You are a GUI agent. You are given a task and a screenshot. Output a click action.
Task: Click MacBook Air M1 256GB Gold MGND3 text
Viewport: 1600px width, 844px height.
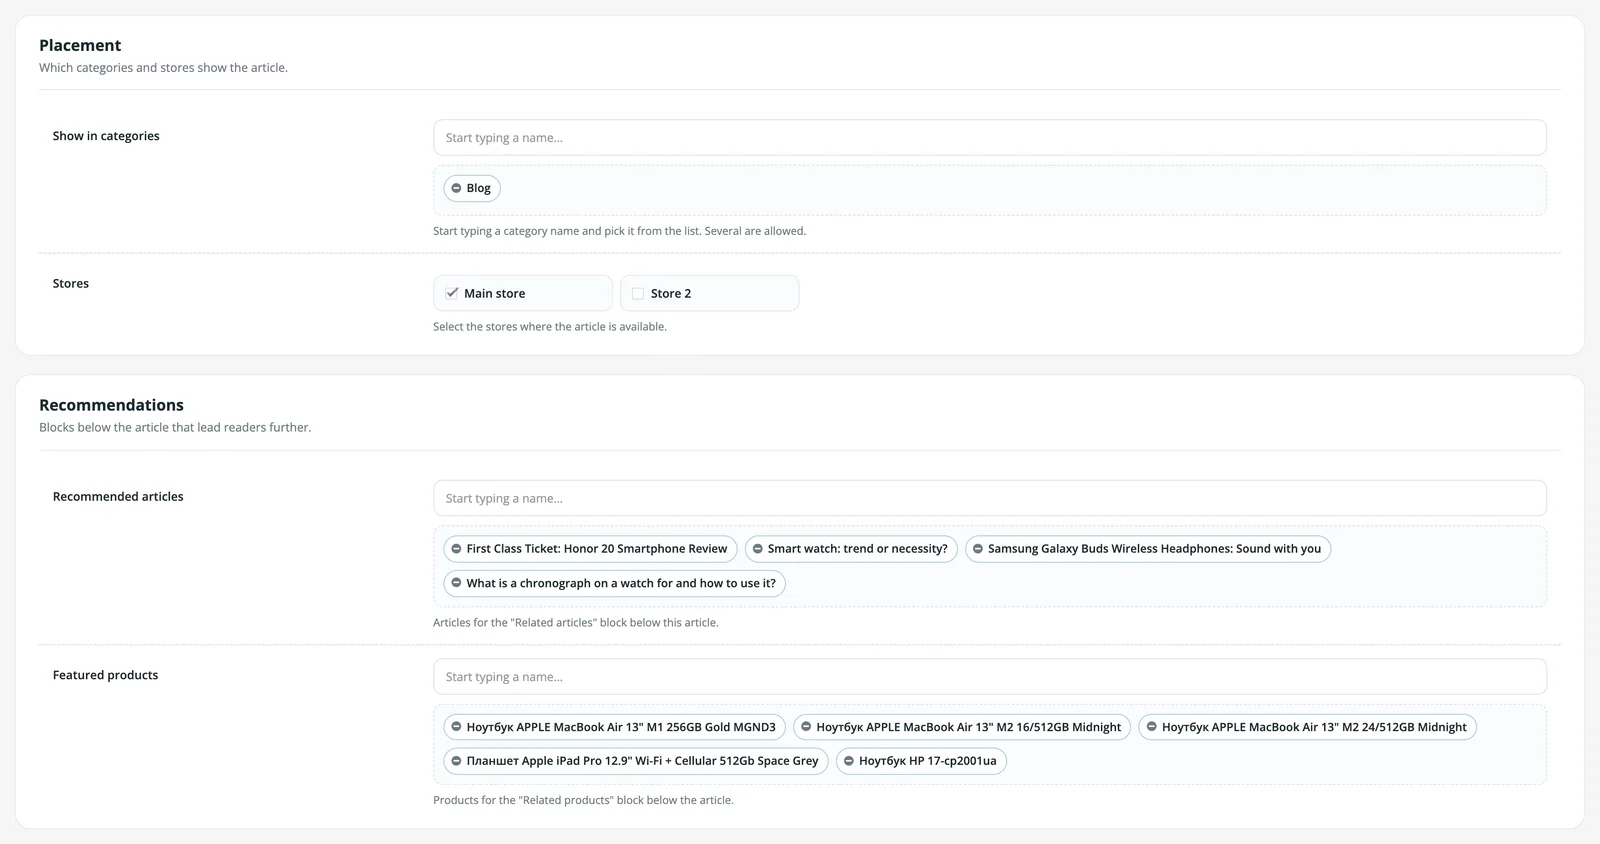point(621,727)
